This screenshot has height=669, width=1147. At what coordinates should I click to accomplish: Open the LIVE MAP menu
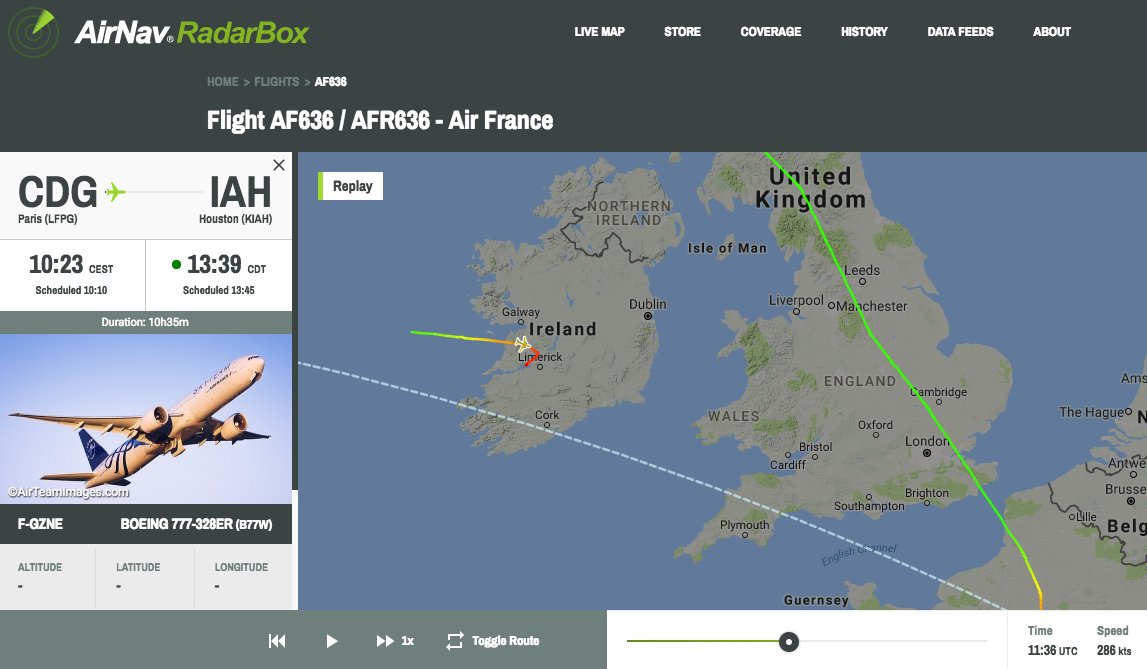(599, 31)
